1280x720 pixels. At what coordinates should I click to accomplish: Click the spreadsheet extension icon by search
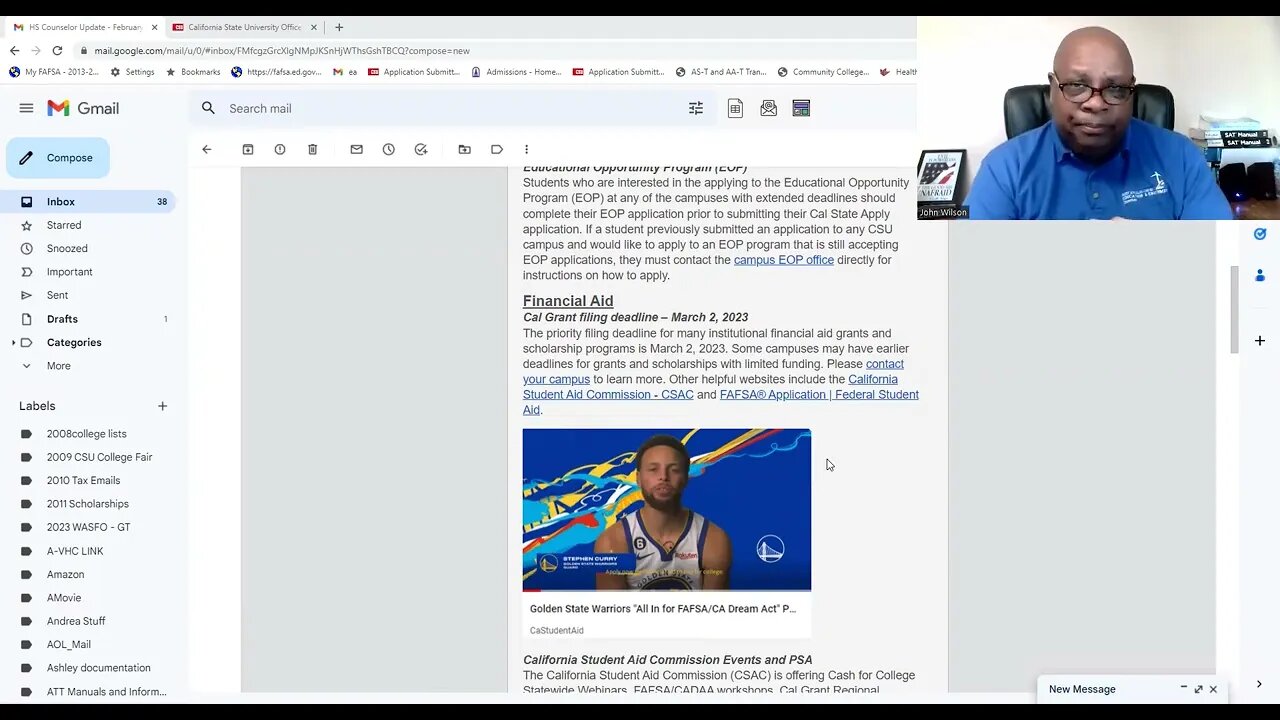coord(735,108)
